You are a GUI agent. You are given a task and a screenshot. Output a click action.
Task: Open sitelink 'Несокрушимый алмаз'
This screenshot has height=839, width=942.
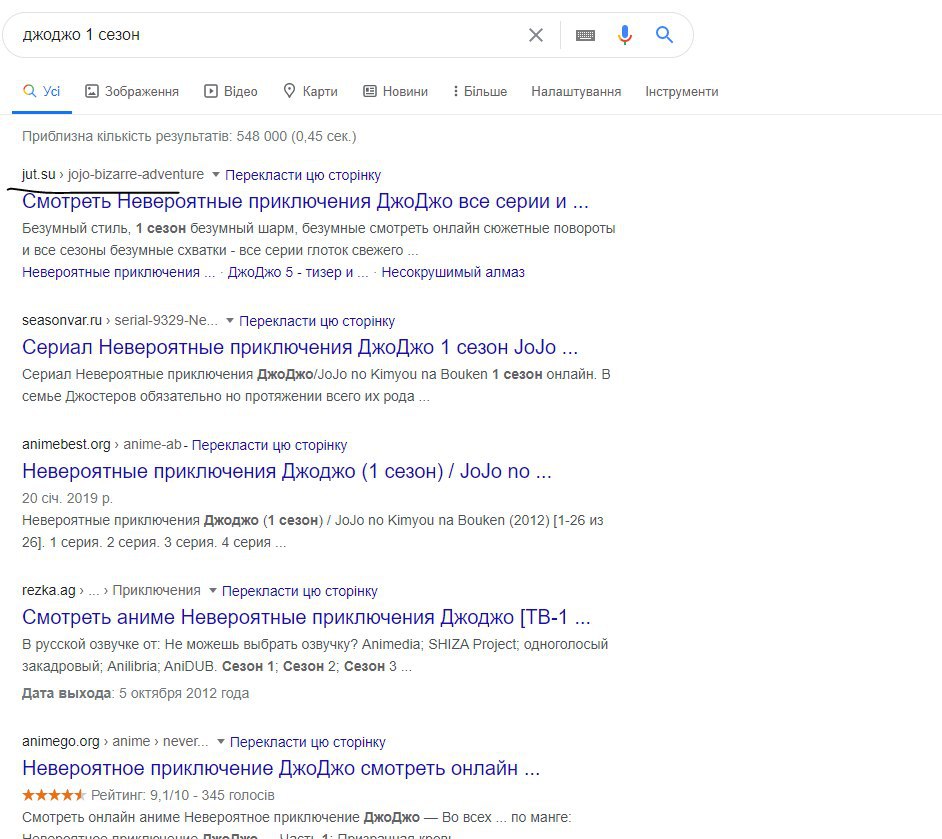pyautogui.click(x=453, y=272)
